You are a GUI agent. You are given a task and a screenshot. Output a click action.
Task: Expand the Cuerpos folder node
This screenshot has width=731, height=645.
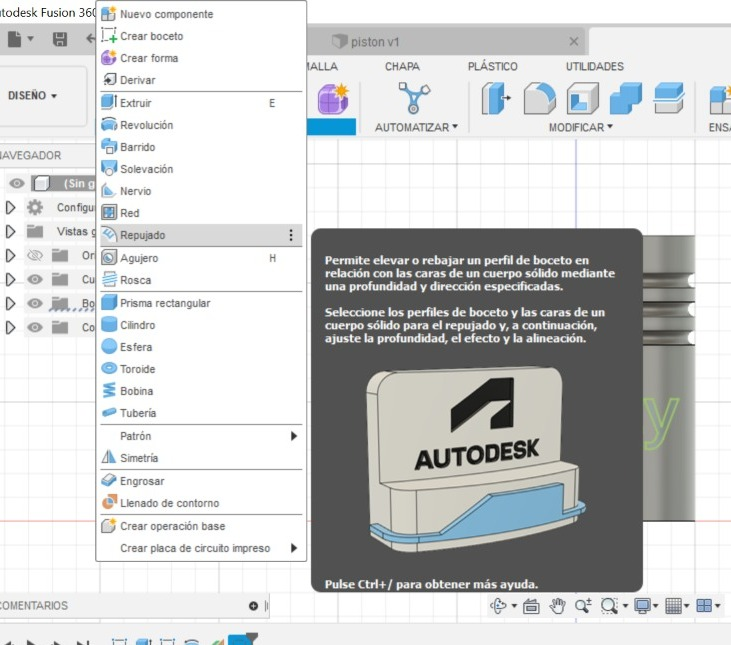click(10, 279)
